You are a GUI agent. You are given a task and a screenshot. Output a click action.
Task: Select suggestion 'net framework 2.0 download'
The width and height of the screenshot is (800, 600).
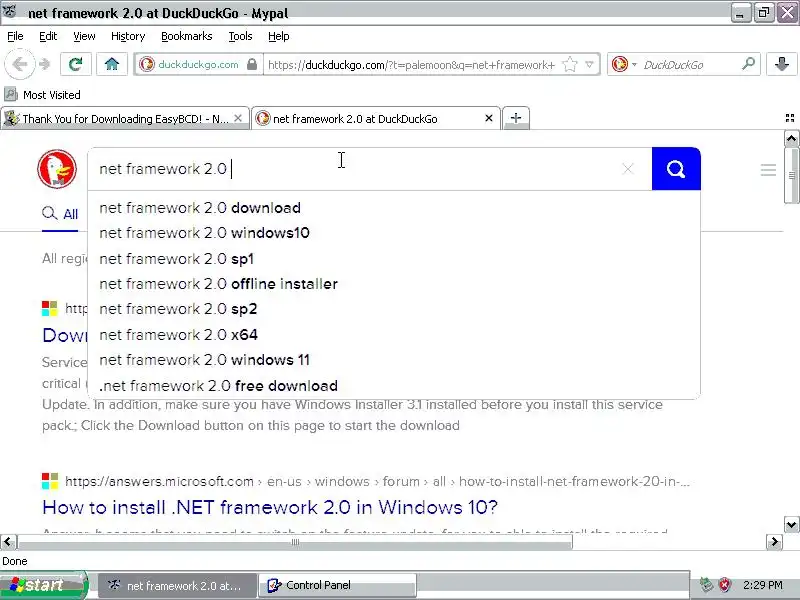(x=394, y=208)
